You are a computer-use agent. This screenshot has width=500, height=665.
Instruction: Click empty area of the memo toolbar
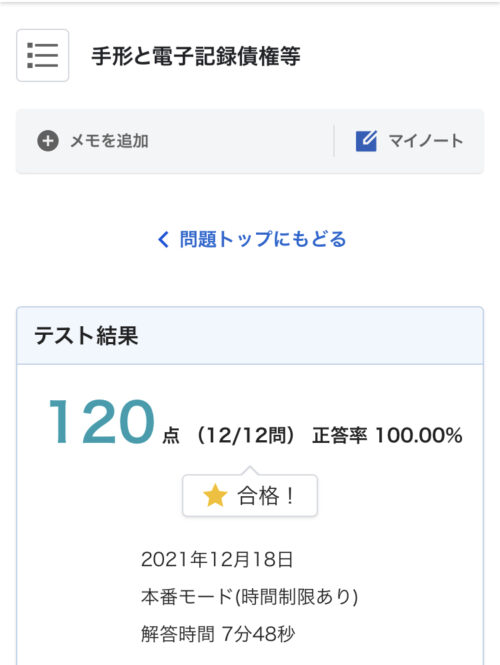coord(242,141)
